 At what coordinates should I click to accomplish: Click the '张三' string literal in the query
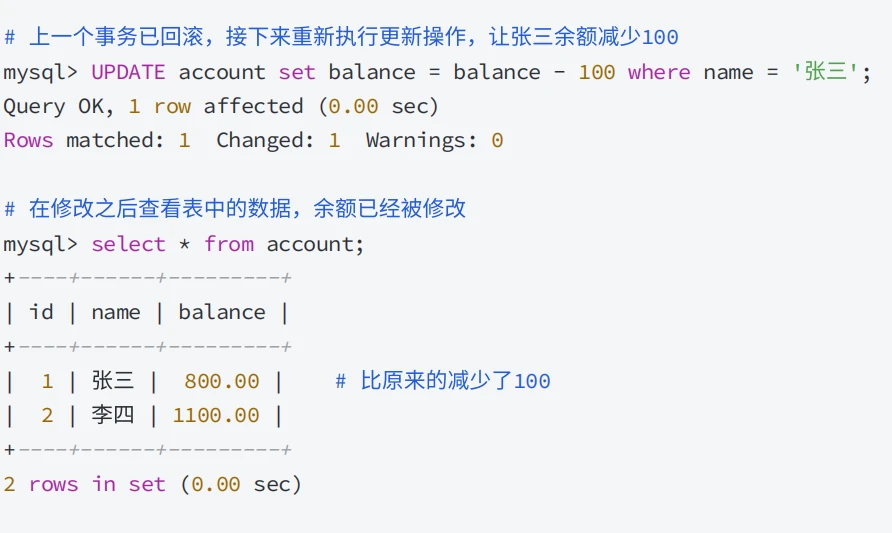(x=825, y=72)
